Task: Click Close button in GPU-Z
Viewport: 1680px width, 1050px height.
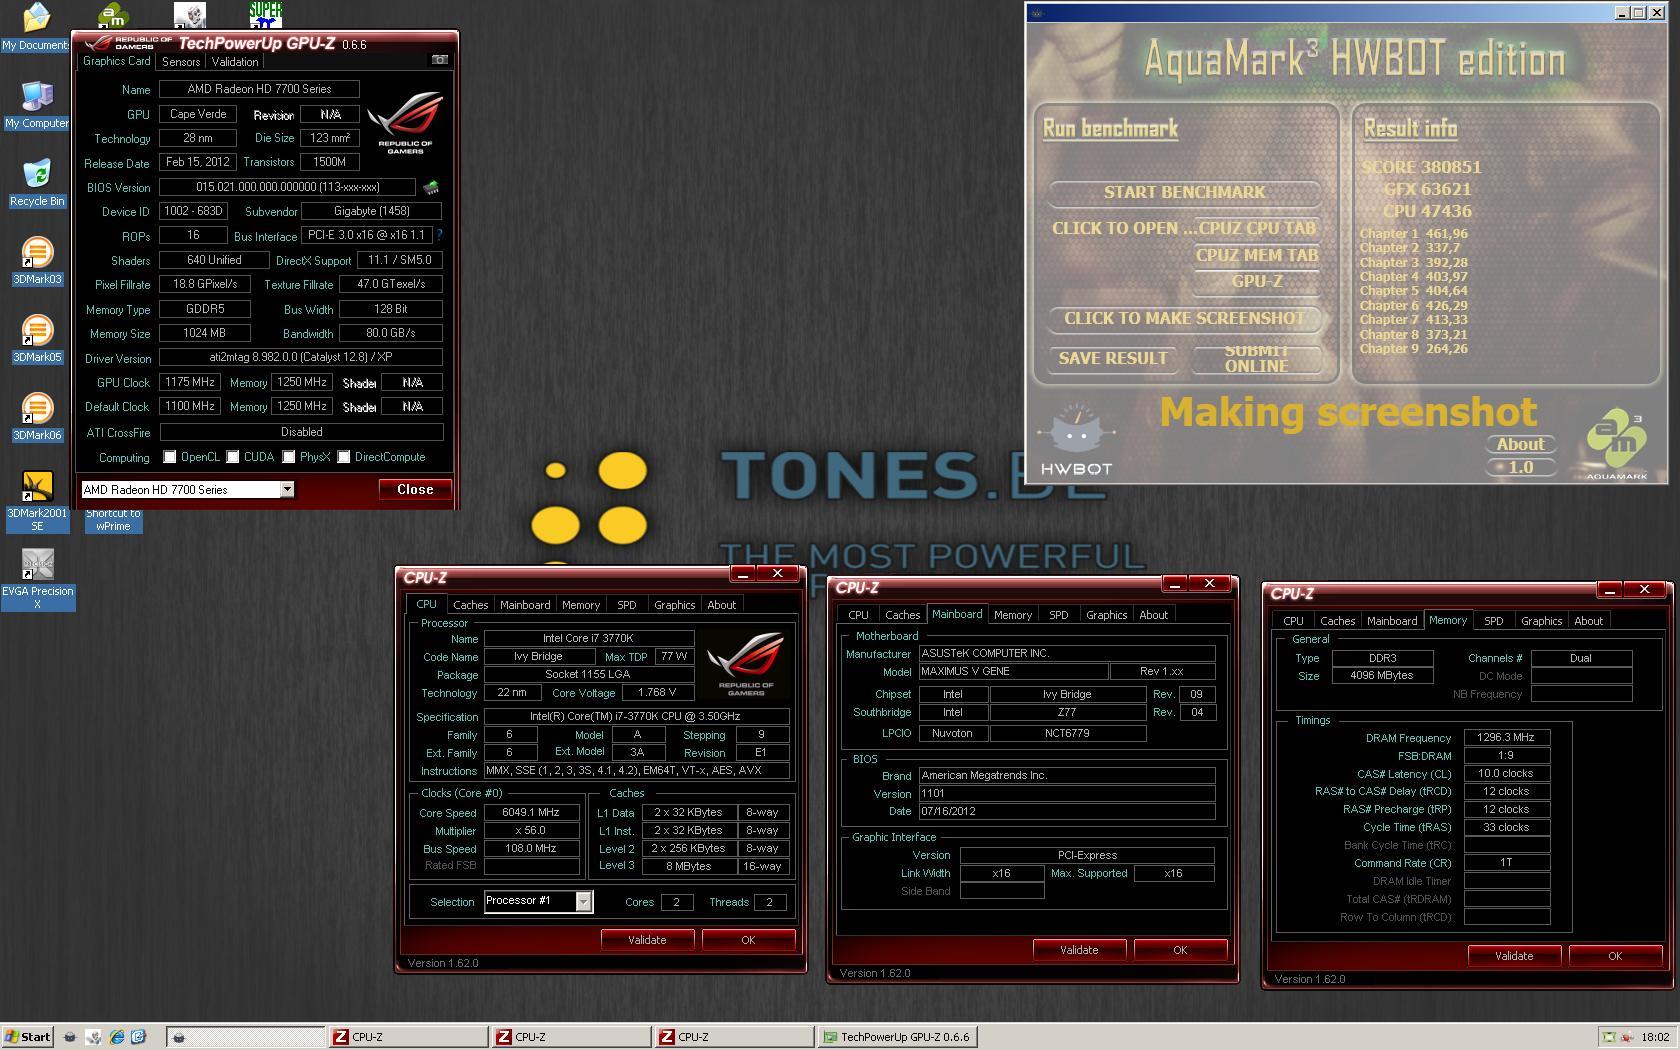Action: point(415,489)
